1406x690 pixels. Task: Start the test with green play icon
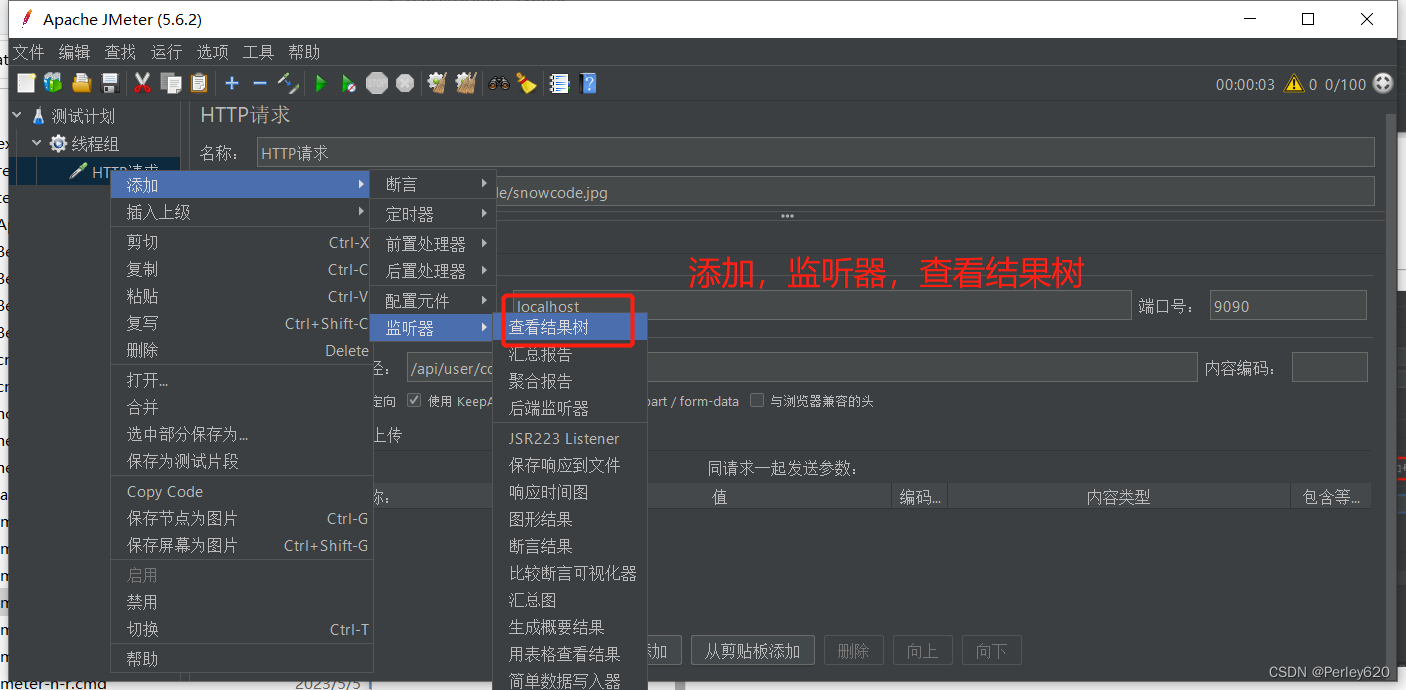[x=321, y=84]
